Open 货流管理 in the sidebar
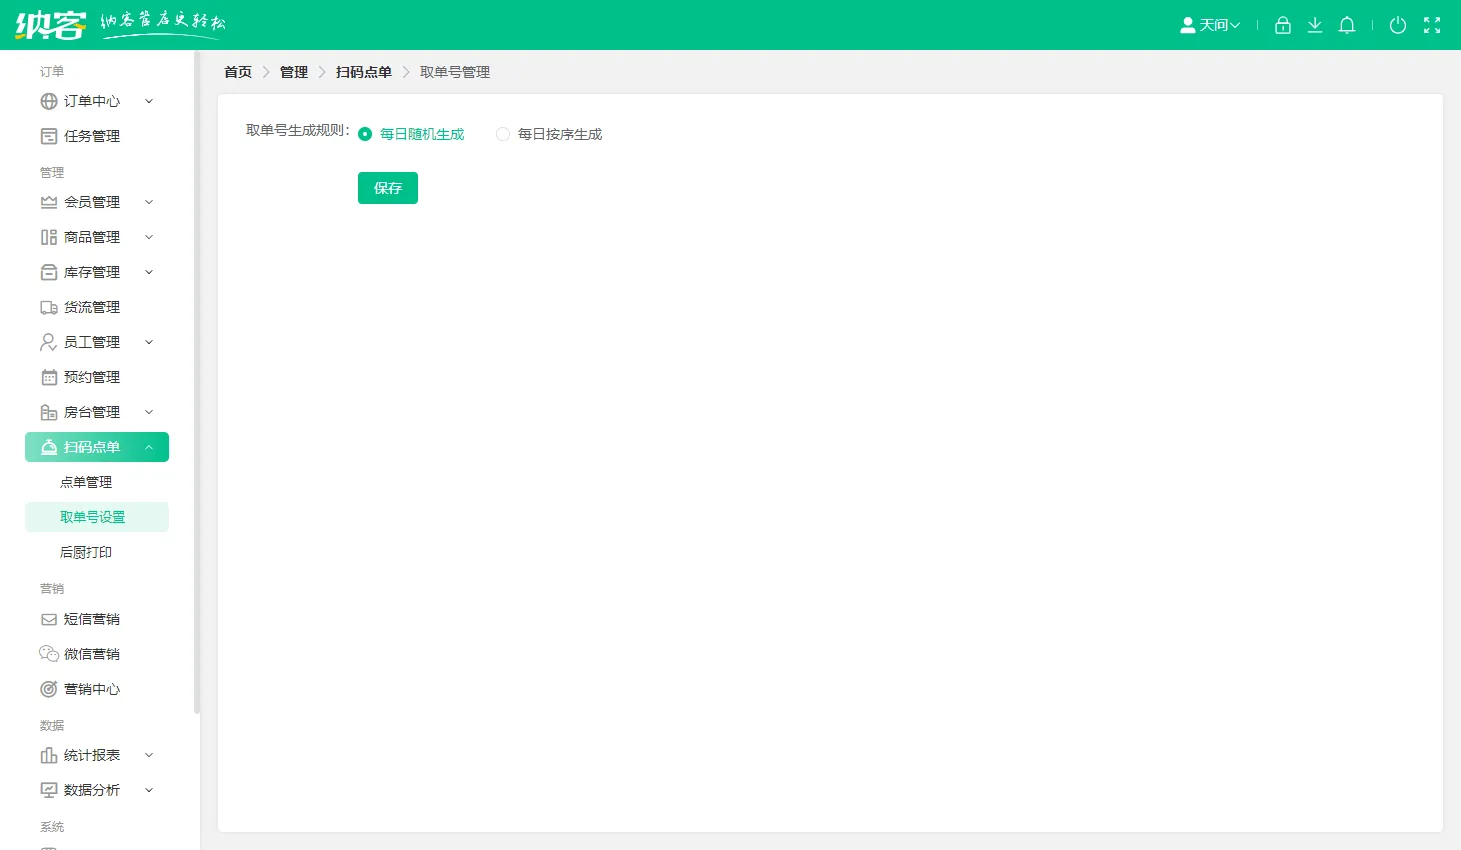The height and width of the screenshot is (850, 1461). [x=91, y=307]
